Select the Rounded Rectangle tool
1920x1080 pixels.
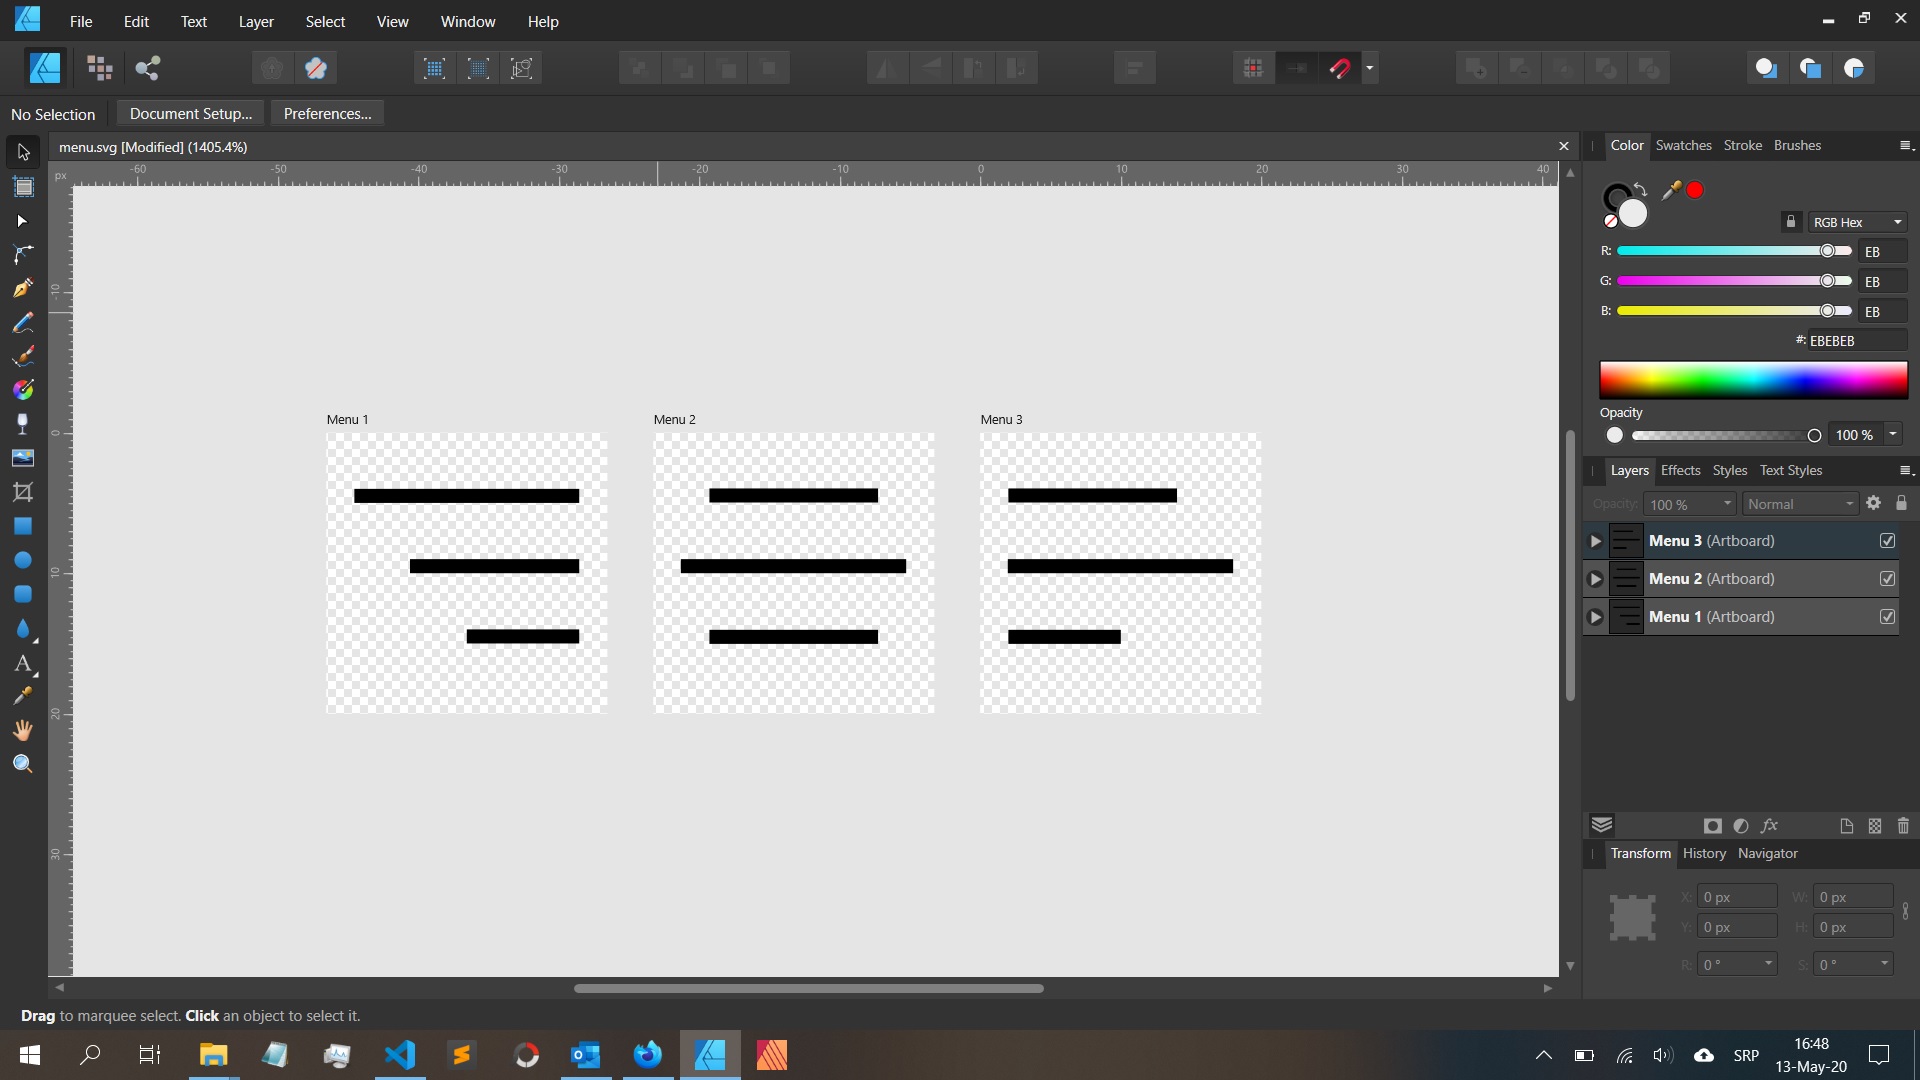click(23, 594)
